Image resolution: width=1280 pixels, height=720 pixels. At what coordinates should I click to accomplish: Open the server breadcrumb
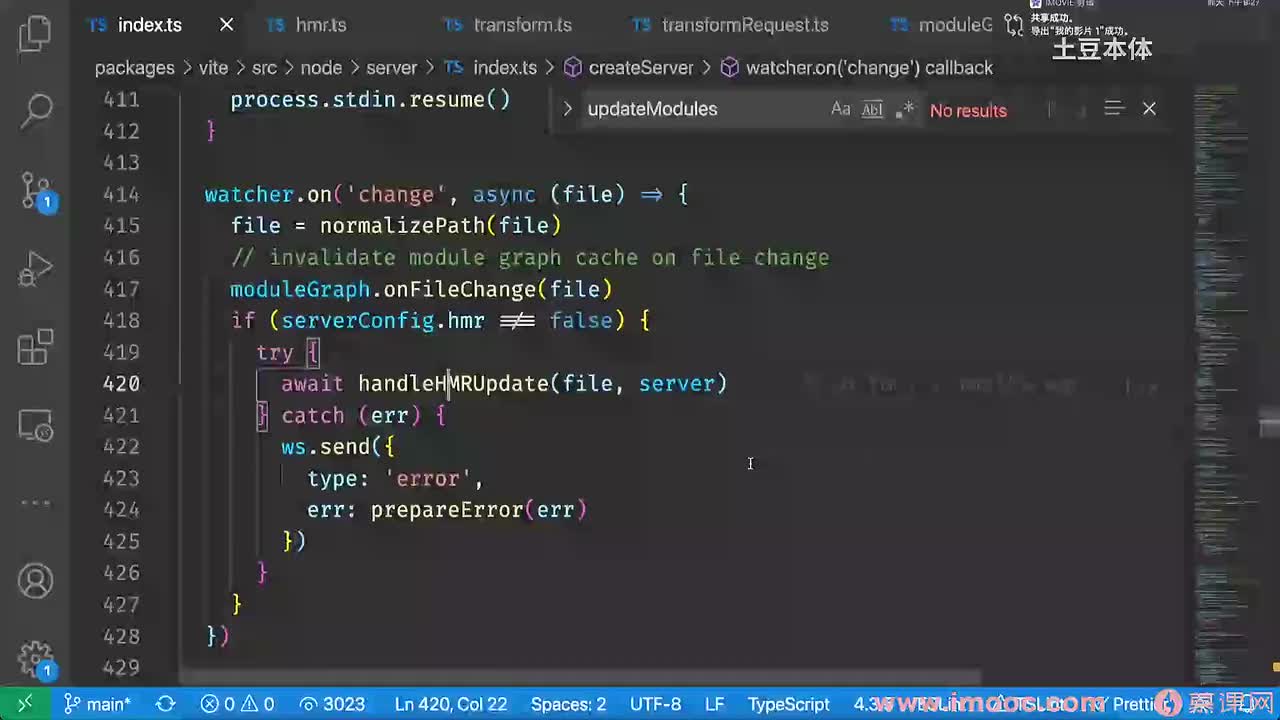click(391, 68)
